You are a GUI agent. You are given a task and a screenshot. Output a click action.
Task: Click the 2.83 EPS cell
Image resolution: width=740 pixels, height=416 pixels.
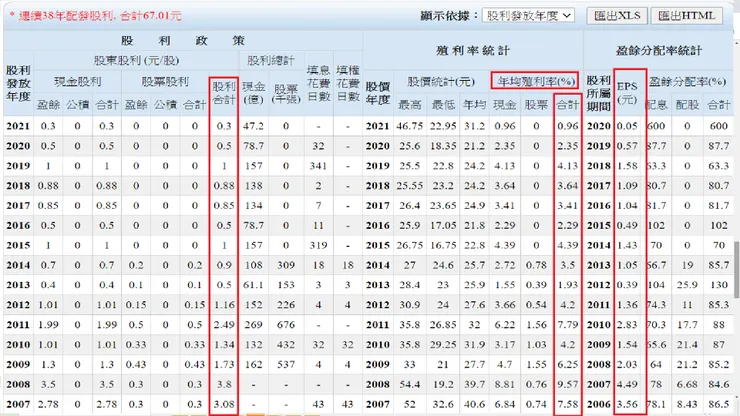(x=627, y=324)
